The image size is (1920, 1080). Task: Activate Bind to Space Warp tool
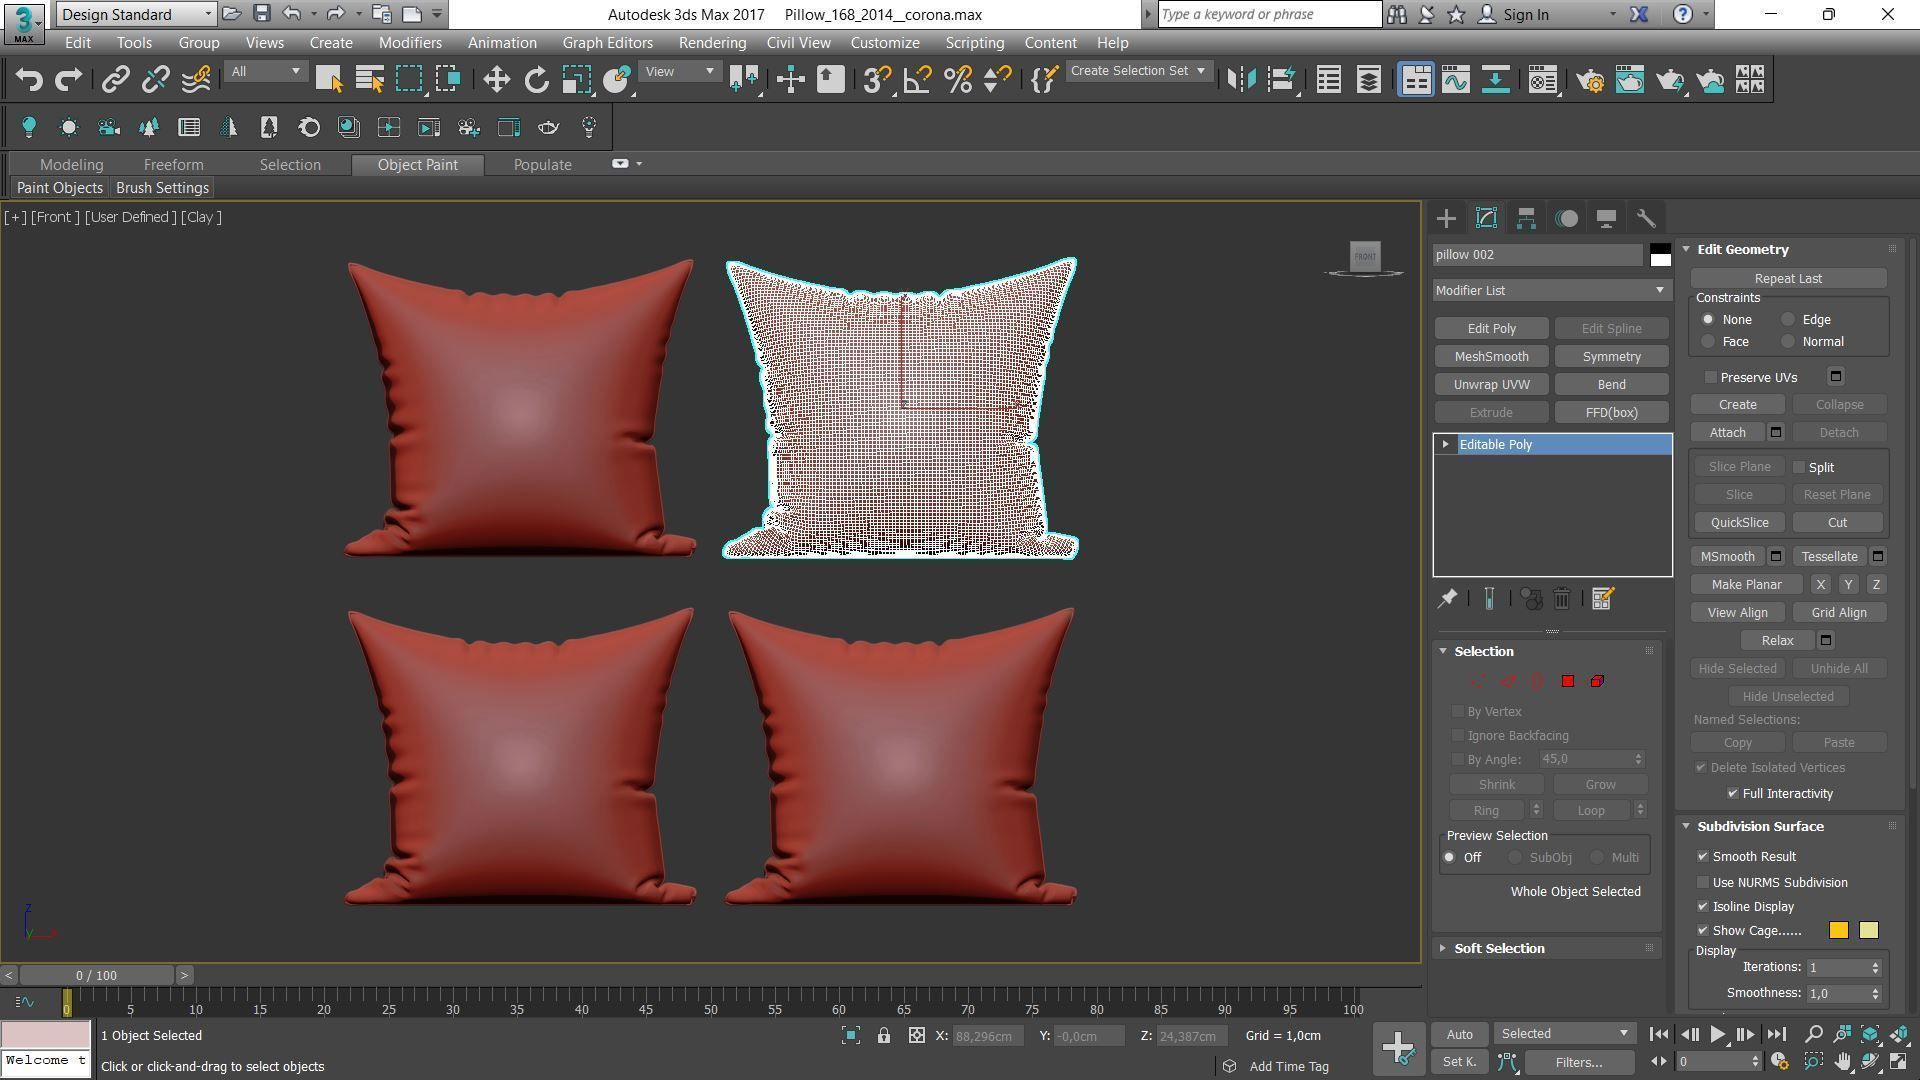196,80
